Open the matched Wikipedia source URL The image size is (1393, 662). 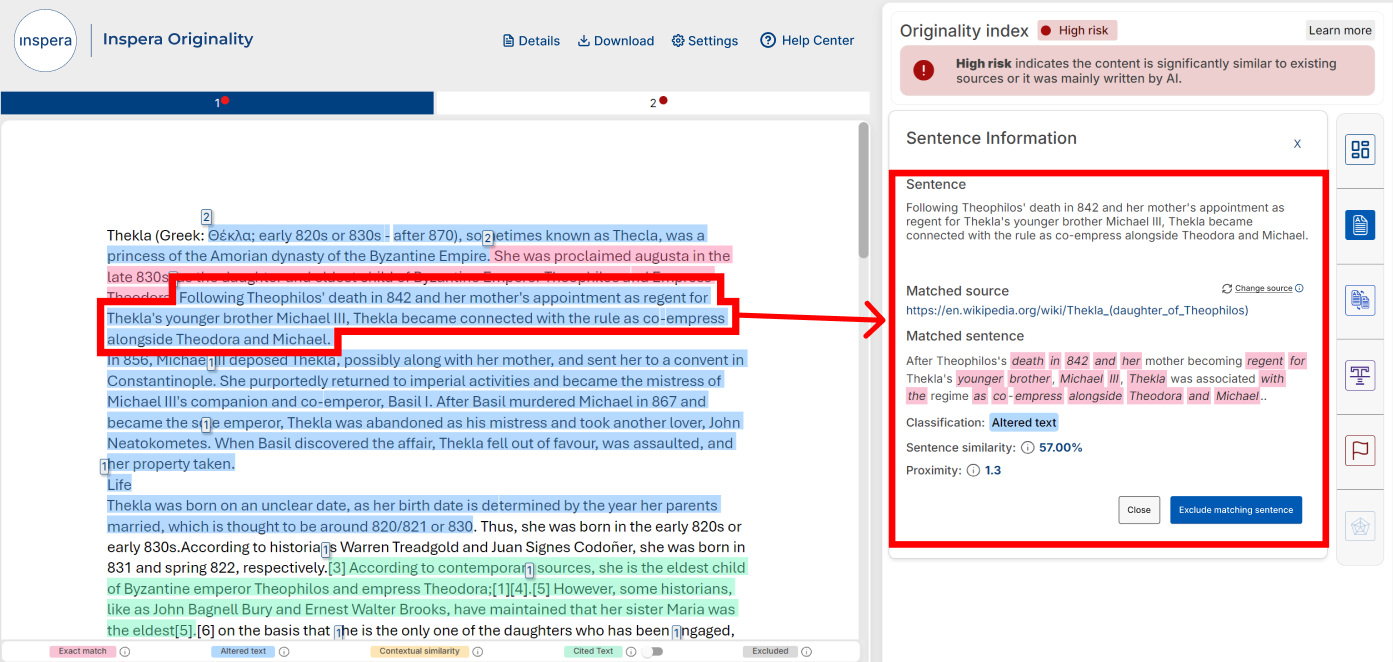pyautogui.click(x=1077, y=310)
